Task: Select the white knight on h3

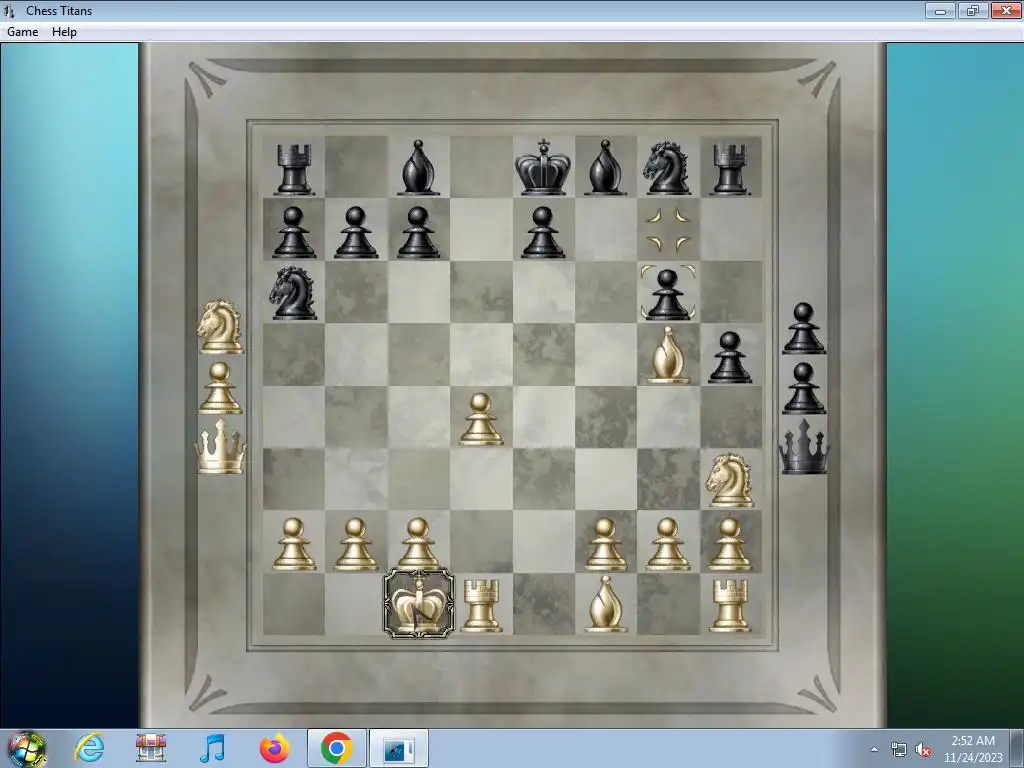Action: (x=729, y=480)
